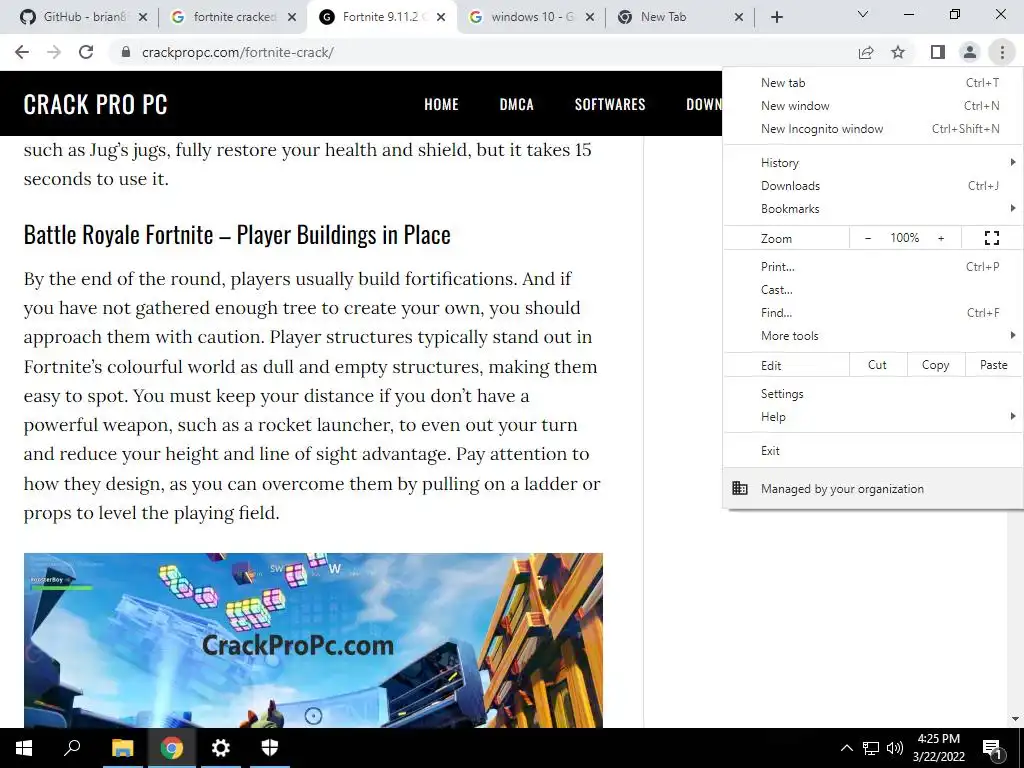
Task: Click the CRACK PRO PC site logo
Action: [95, 104]
